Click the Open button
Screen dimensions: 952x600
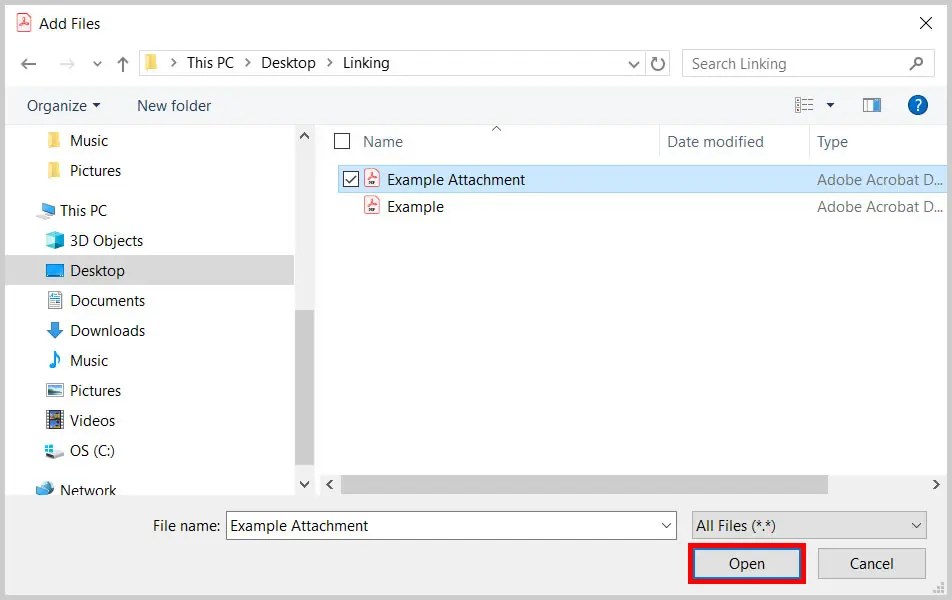pyautogui.click(x=746, y=563)
